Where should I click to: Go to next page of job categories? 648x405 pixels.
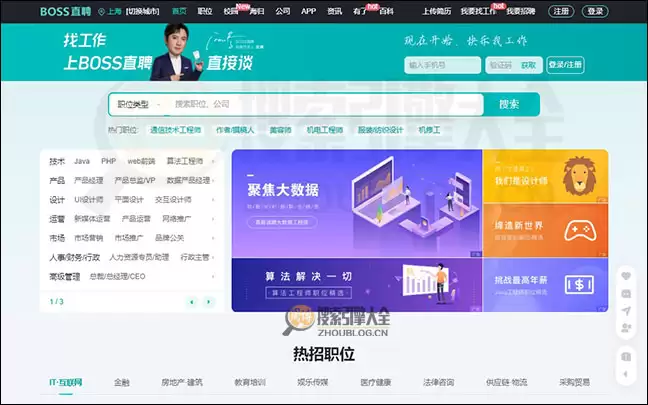point(209,302)
